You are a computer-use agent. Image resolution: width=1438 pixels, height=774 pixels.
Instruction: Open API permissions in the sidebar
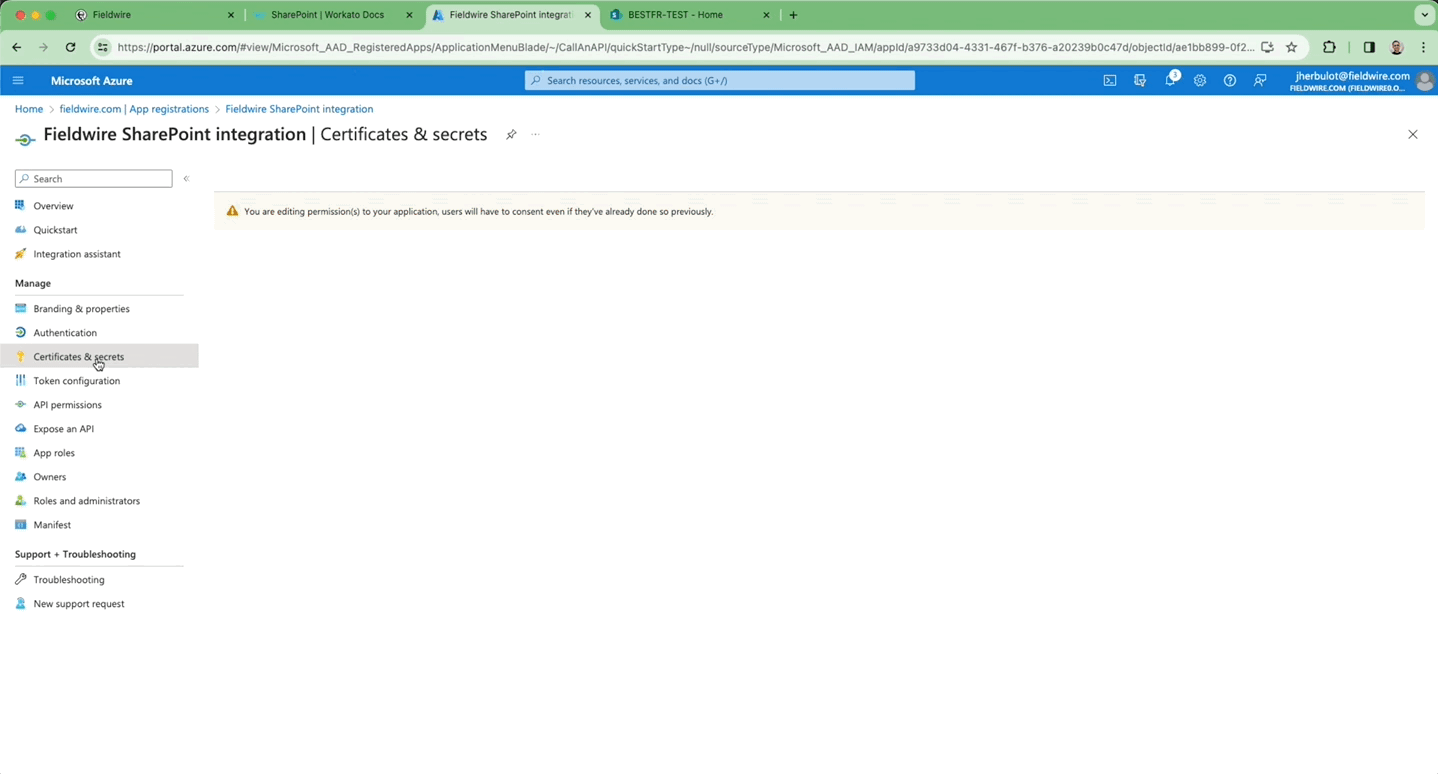[67, 404]
